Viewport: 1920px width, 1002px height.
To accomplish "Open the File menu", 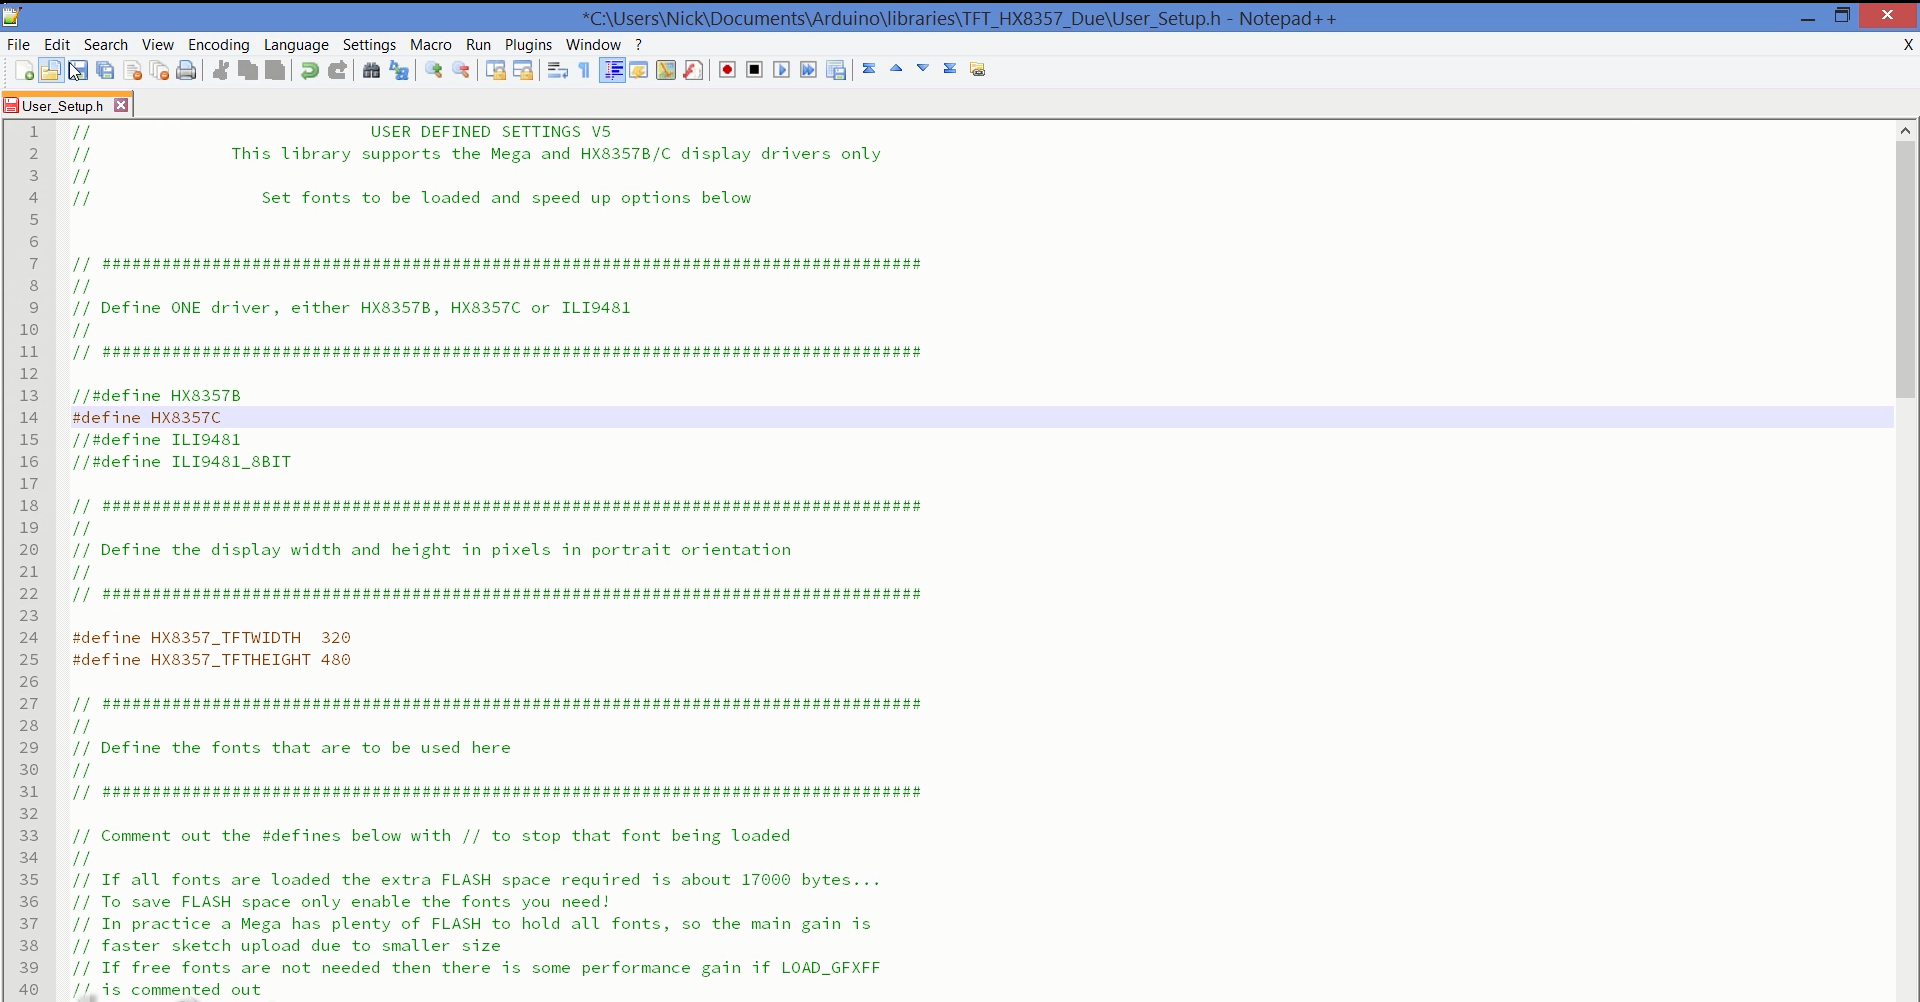I will pos(18,45).
